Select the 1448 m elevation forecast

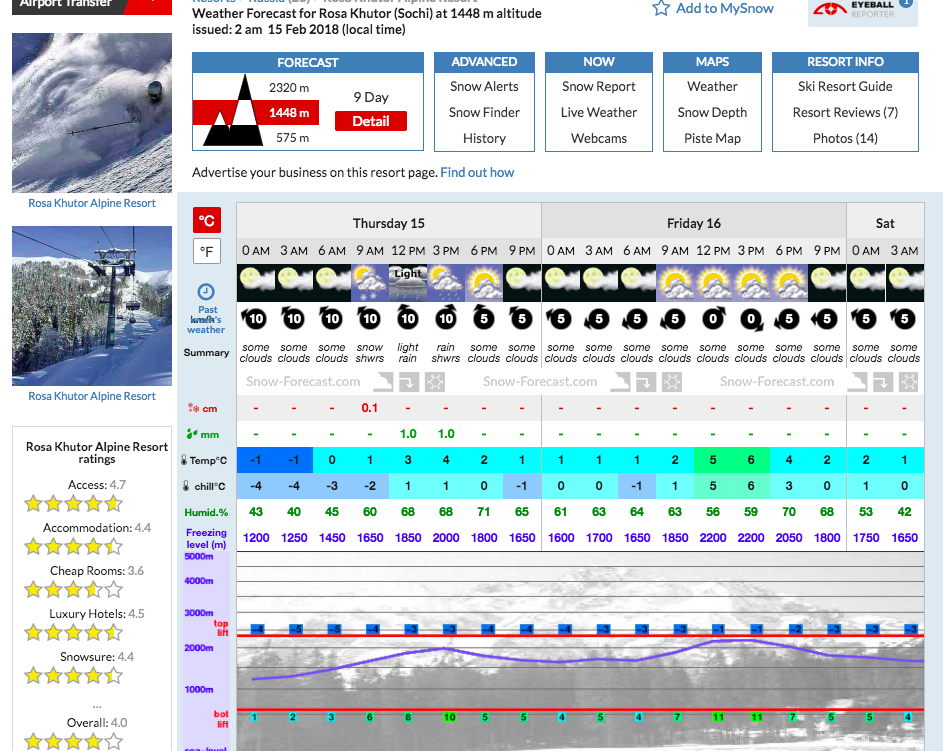289,113
